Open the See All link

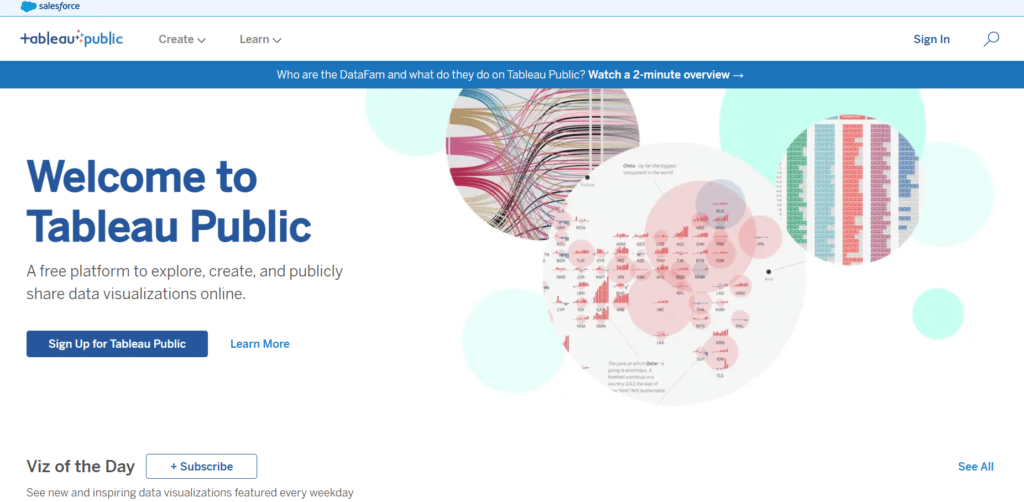pos(976,467)
